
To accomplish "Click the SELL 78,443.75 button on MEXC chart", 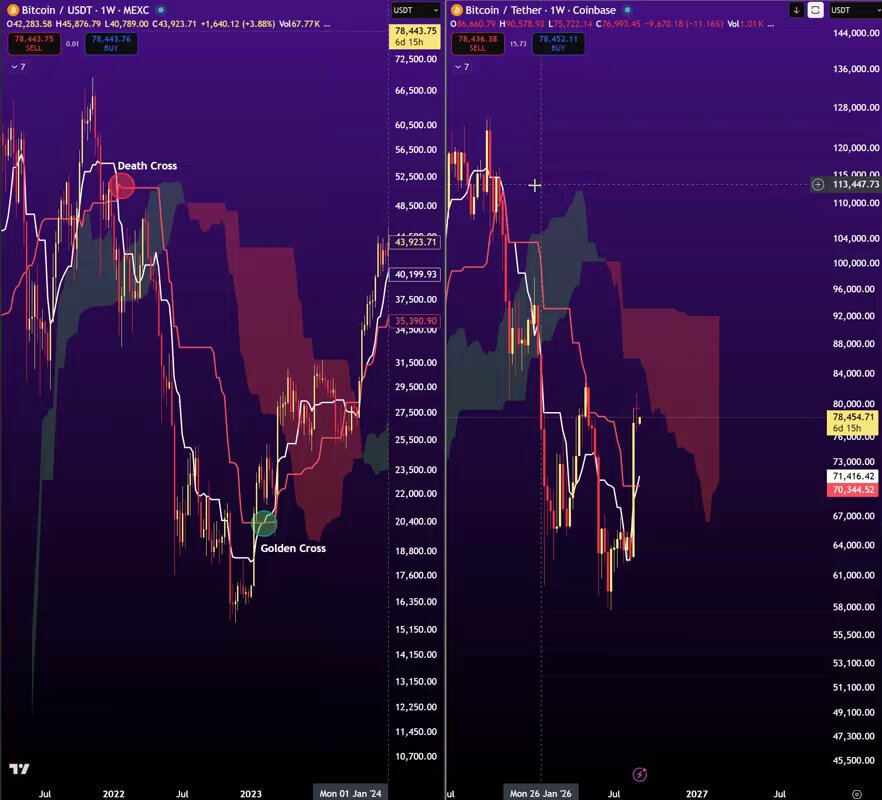I will 34,43.
